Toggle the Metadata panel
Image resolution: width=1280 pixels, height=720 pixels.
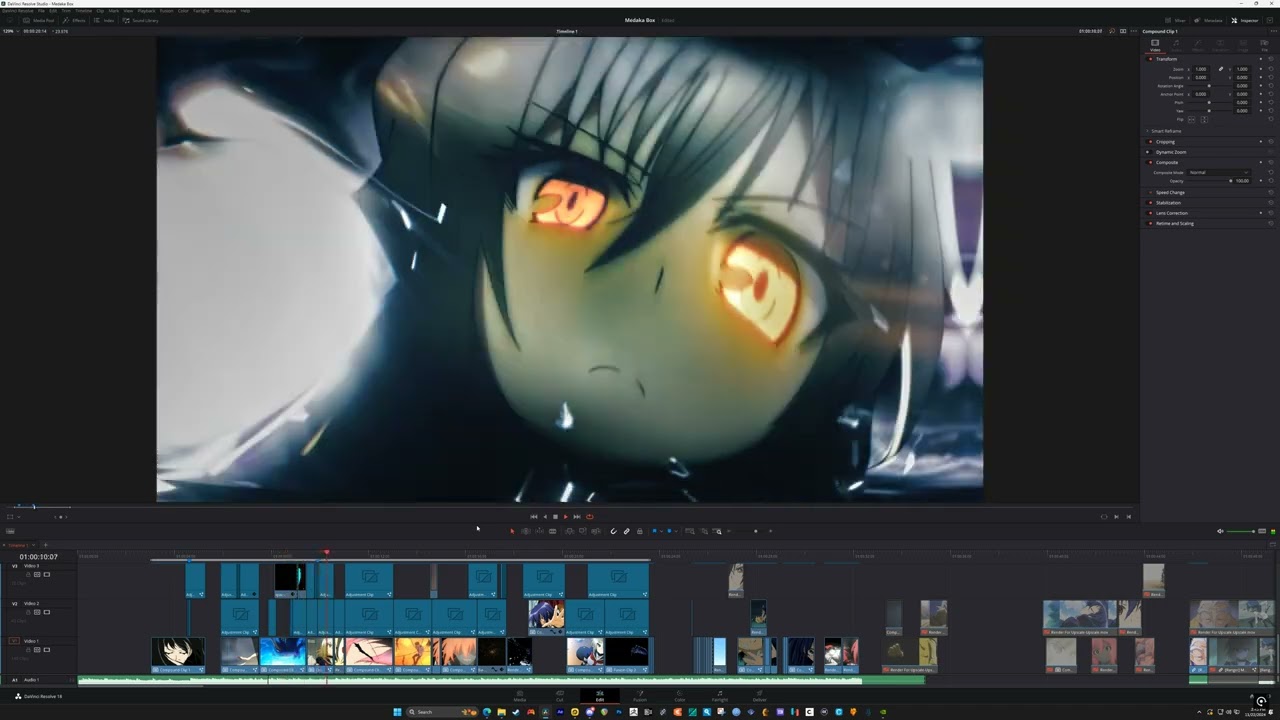click(1209, 20)
